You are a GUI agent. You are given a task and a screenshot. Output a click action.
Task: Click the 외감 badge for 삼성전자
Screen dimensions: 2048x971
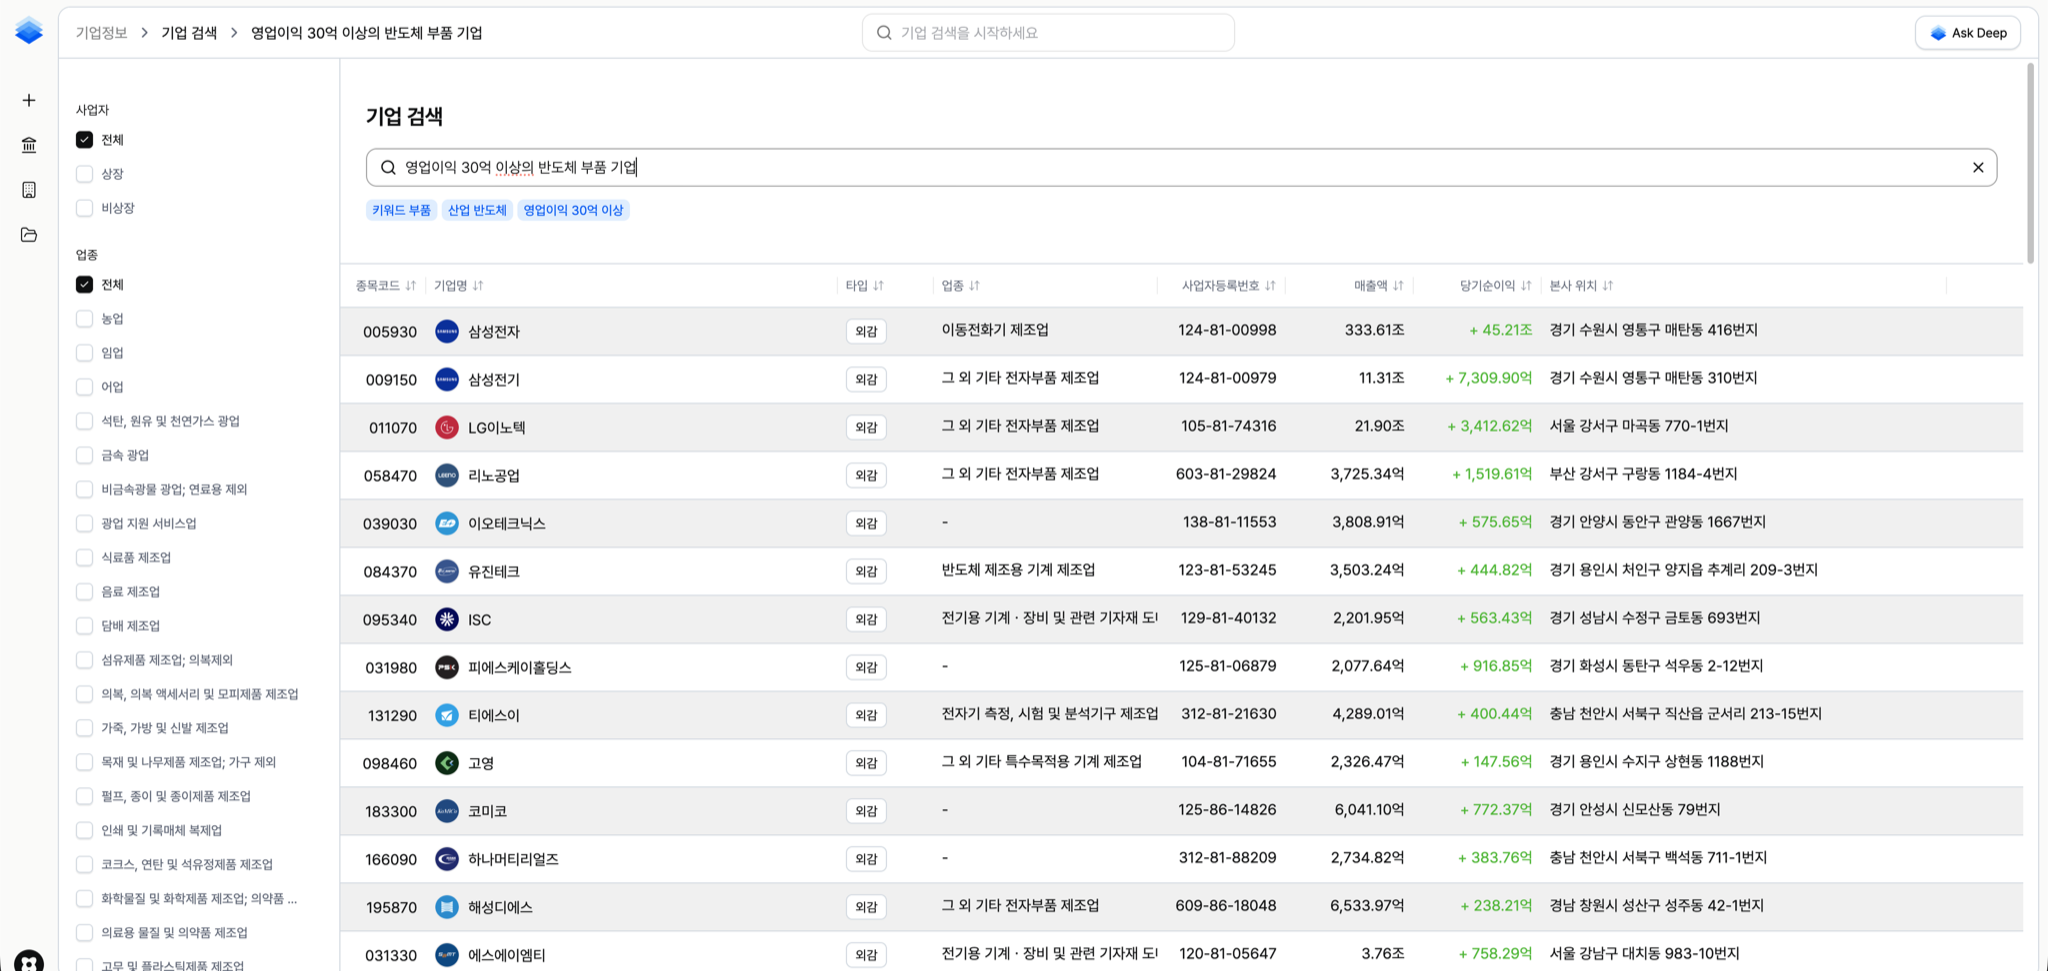[866, 331]
